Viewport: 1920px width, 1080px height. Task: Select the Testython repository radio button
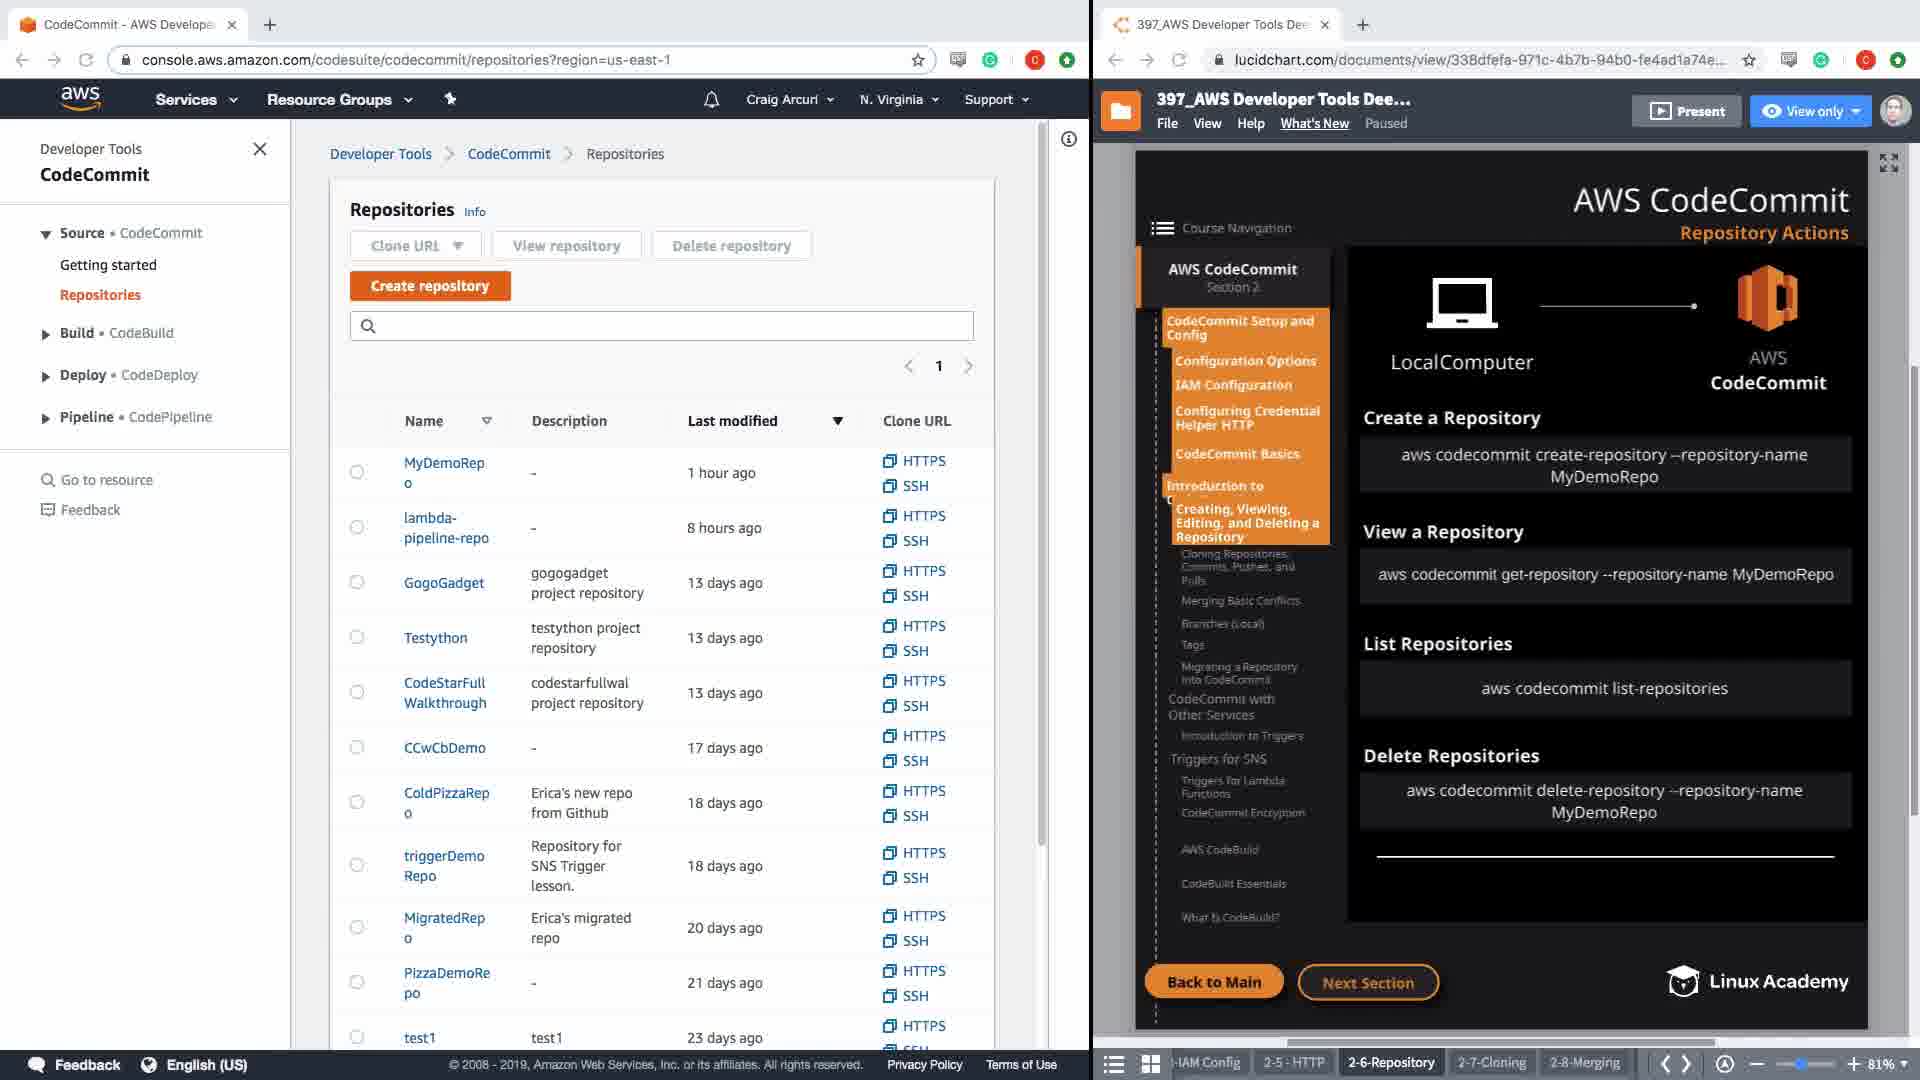(x=357, y=637)
